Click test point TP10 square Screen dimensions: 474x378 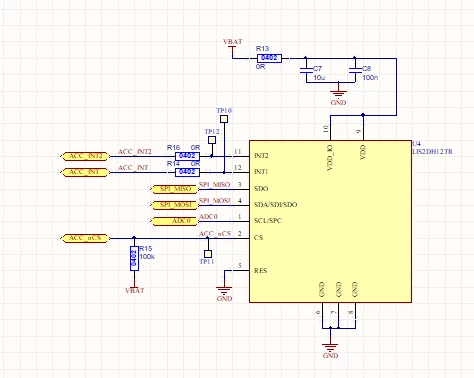tap(224, 119)
